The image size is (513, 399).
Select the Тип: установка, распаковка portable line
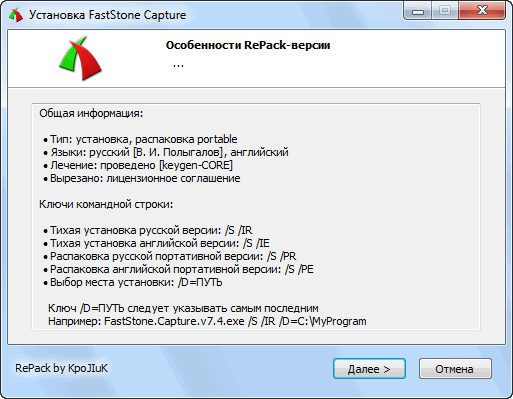[140, 139]
